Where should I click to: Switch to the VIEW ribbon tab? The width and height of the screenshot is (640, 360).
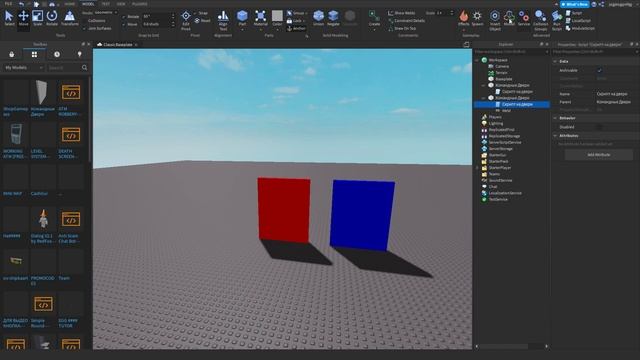(121, 4)
